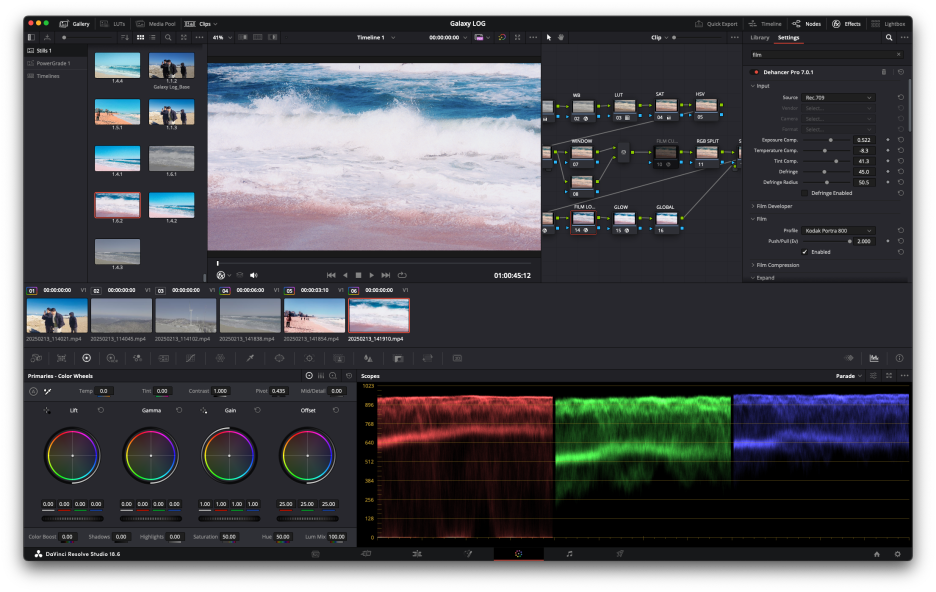Viewport: 936px width, 592px height.
Task: Collapse the Input section
Action: [760, 86]
